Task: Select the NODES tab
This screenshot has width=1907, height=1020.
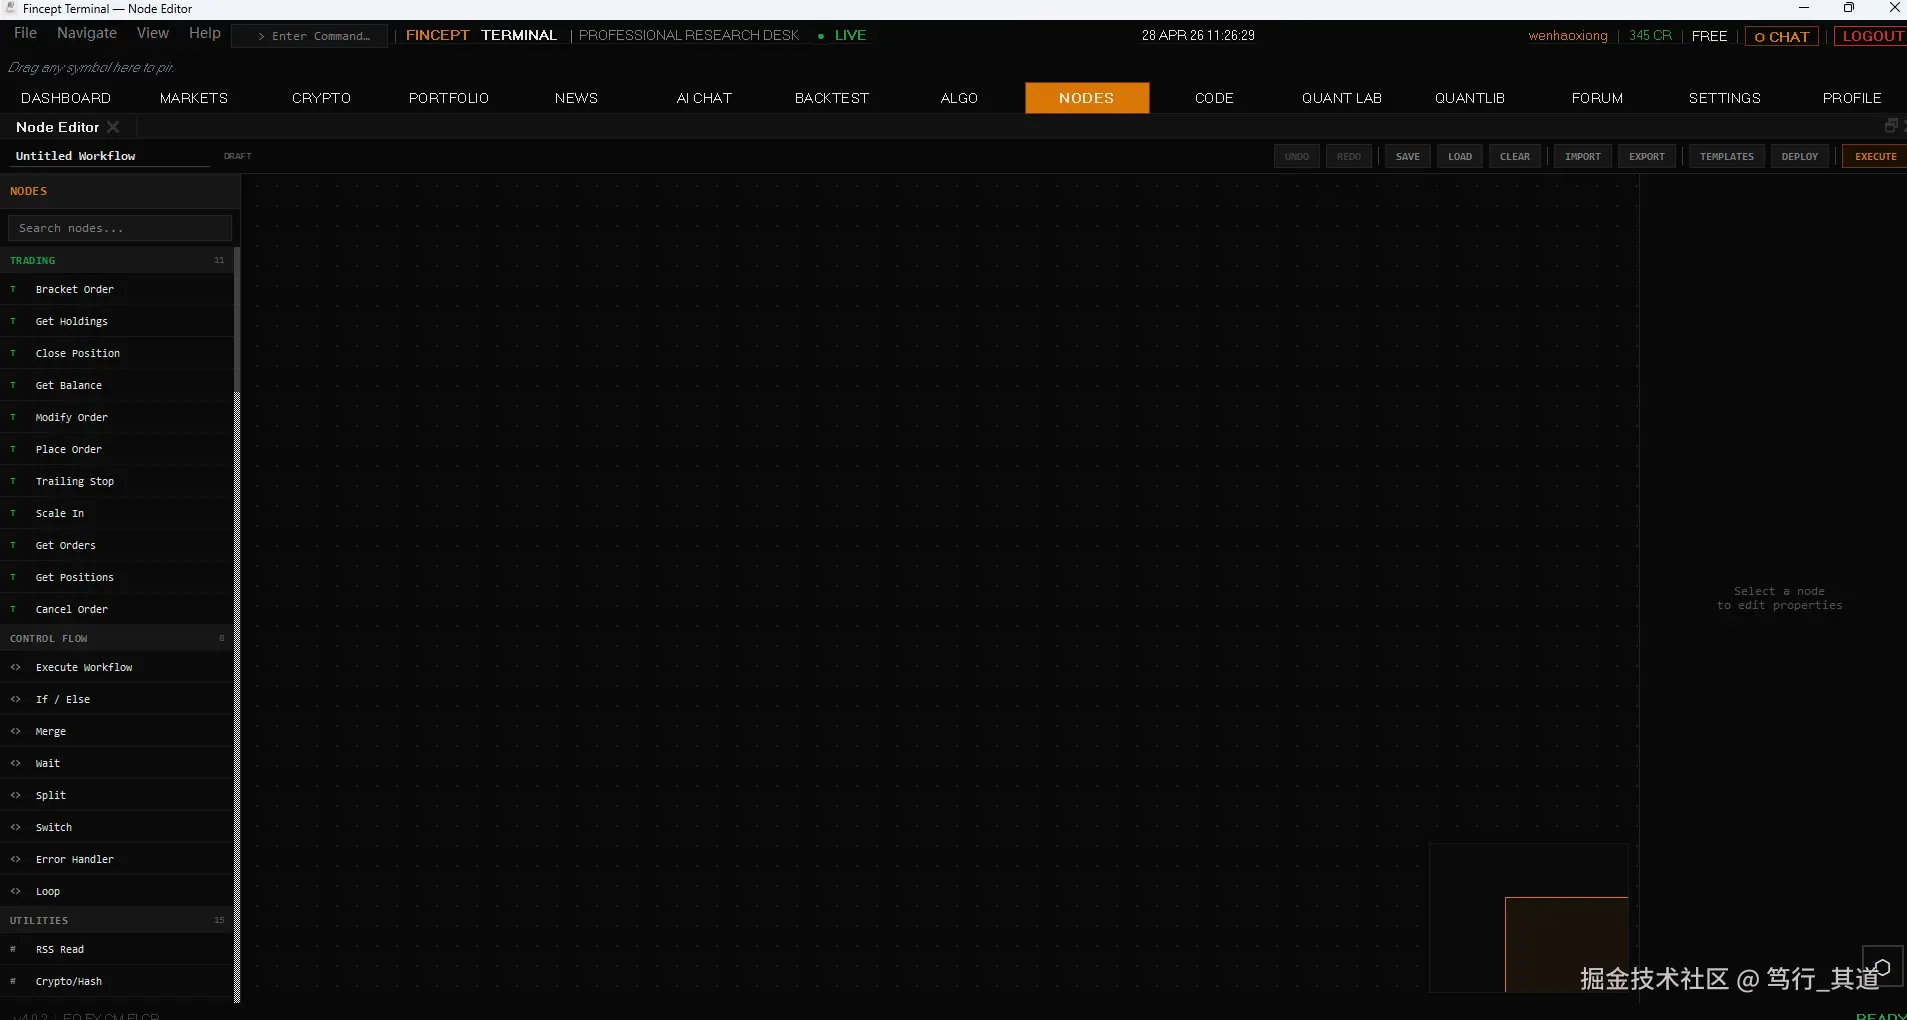Action: pos(1087,98)
